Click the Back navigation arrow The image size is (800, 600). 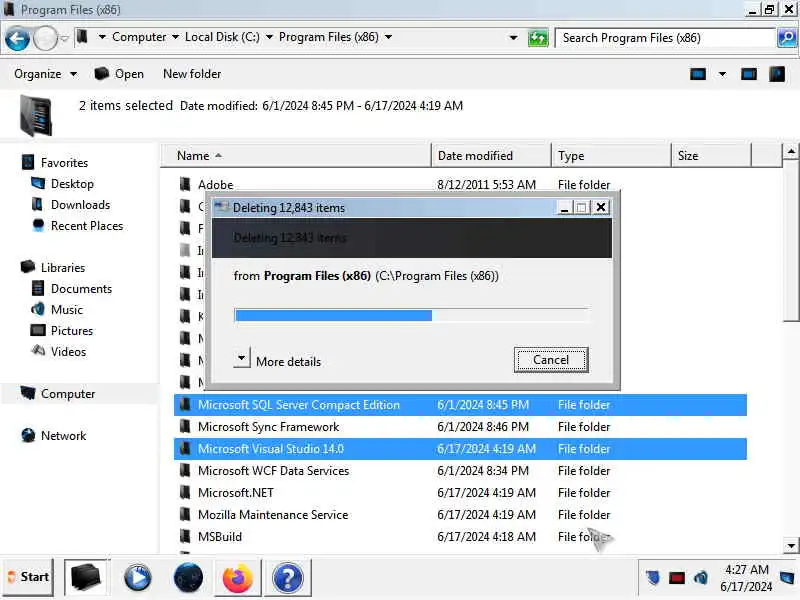pos(17,39)
